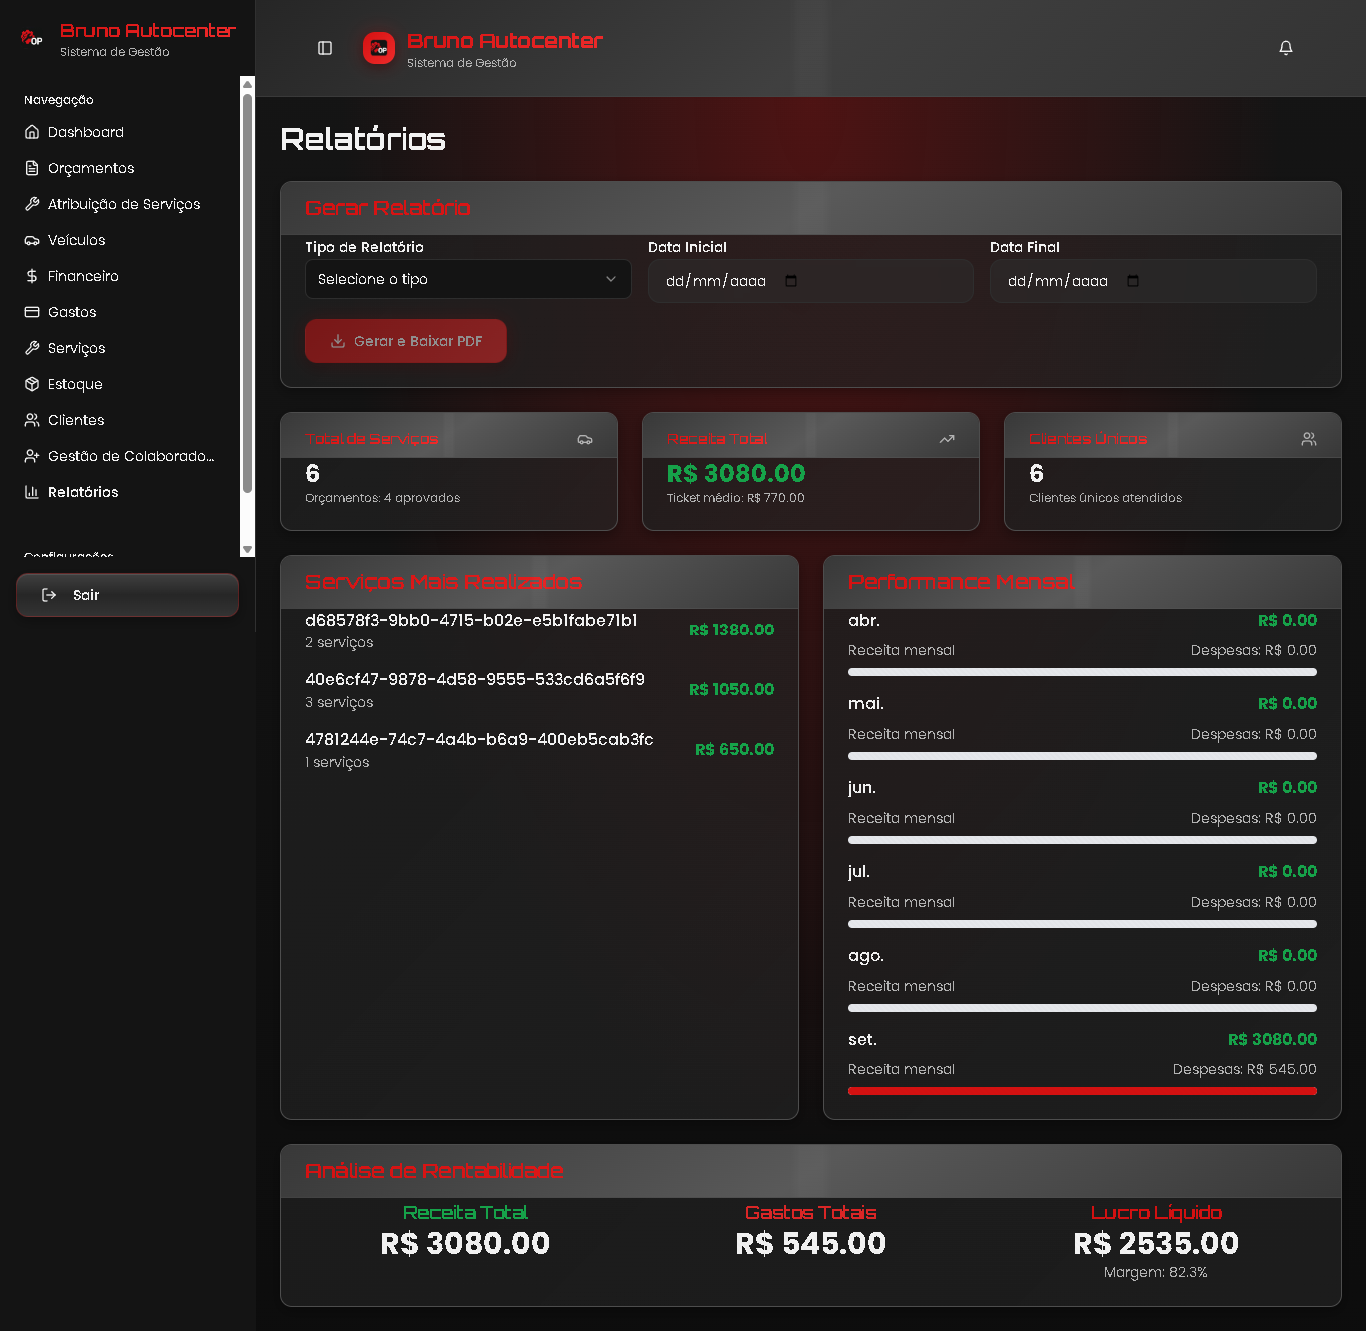The width and height of the screenshot is (1366, 1333).
Task: Toggle the sidebar panel icon
Action: tap(325, 48)
